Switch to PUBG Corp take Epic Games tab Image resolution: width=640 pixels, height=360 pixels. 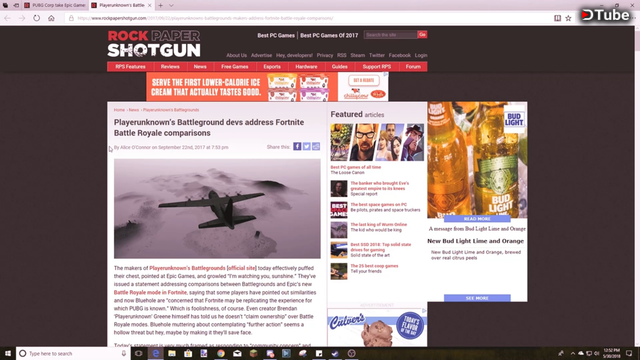(55, 5)
